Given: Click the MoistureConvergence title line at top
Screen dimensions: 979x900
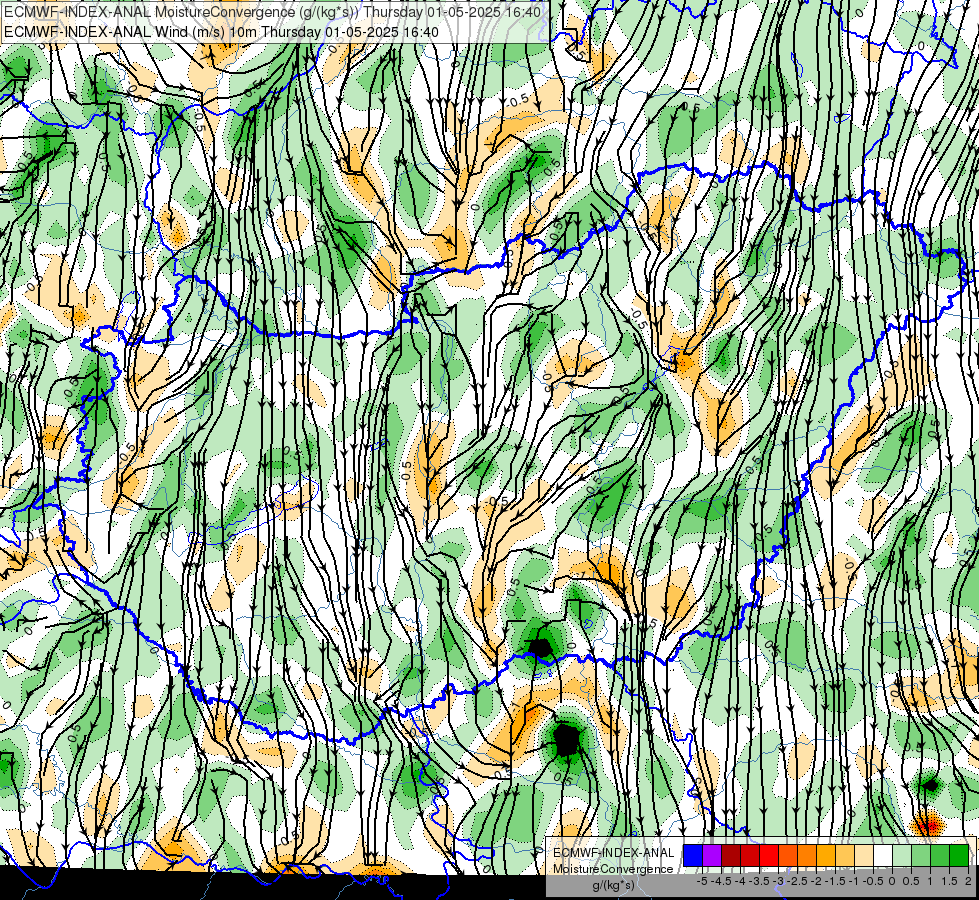Looking at the screenshot, I should pos(273,12).
